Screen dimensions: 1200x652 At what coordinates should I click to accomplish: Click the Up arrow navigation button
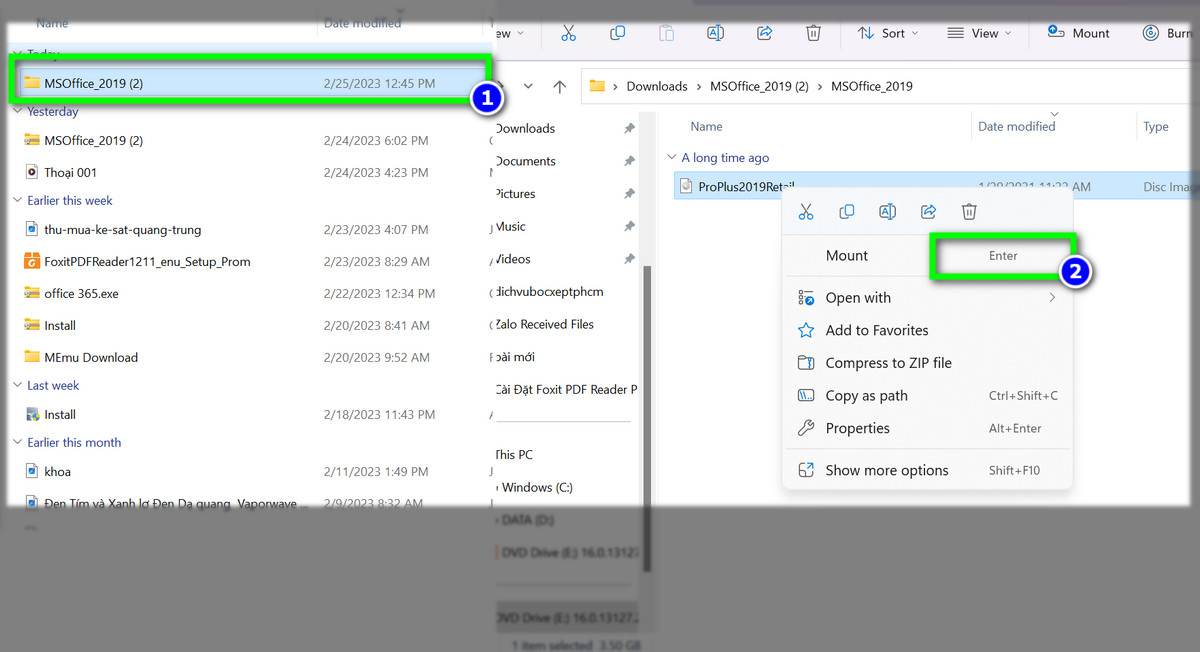tap(560, 86)
